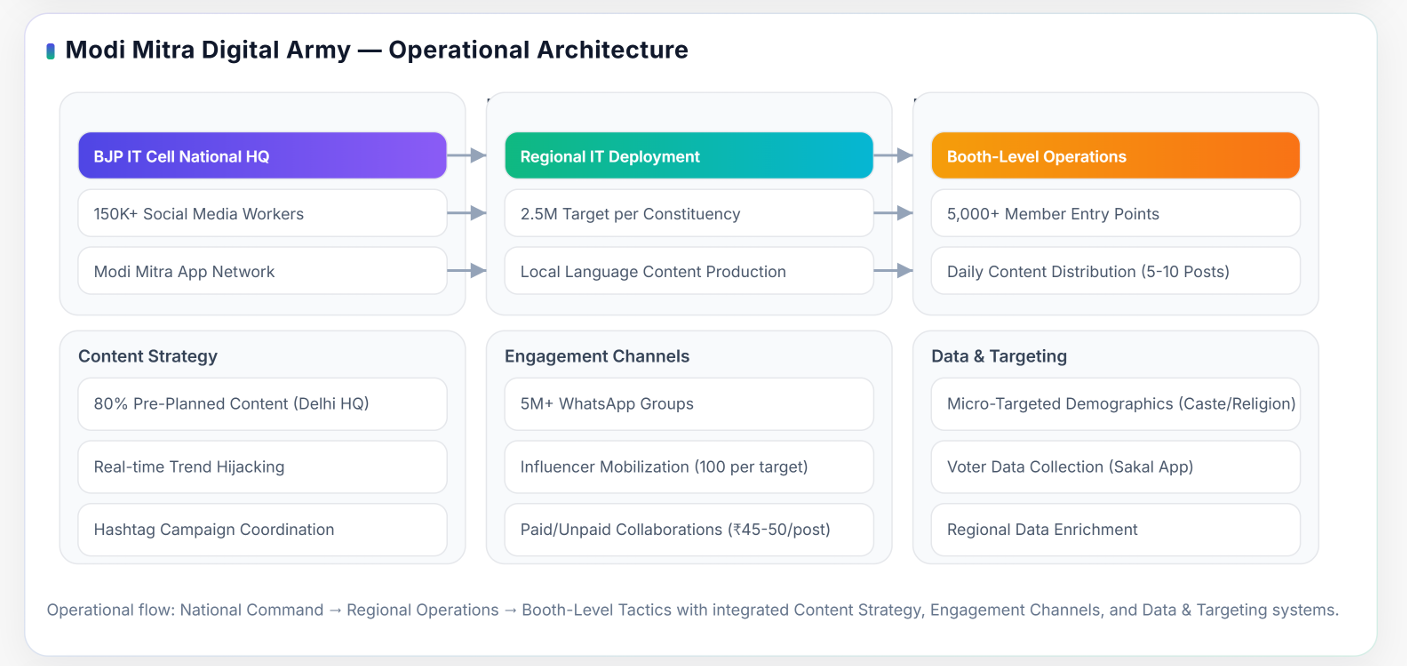Click the 5M+ WhatsApp Groups card
The height and width of the screenshot is (666, 1407).
tap(688, 403)
